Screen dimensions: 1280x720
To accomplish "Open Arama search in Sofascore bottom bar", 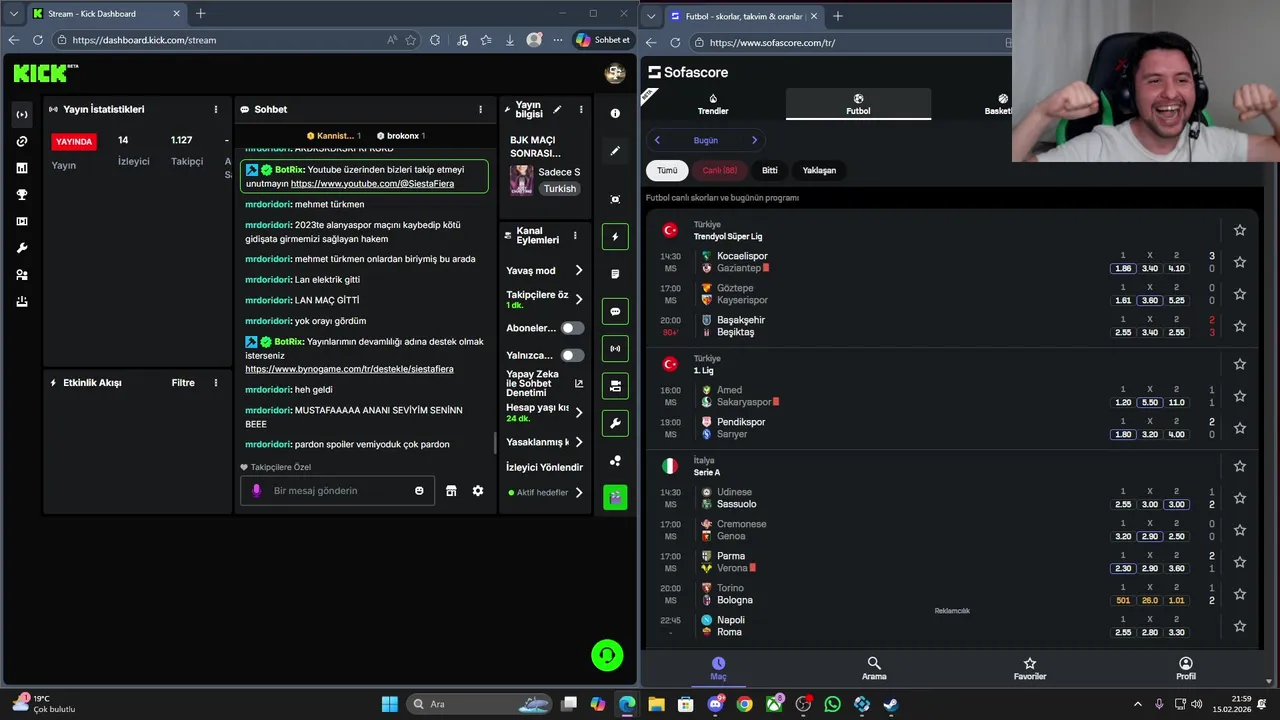I will tap(874, 669).
